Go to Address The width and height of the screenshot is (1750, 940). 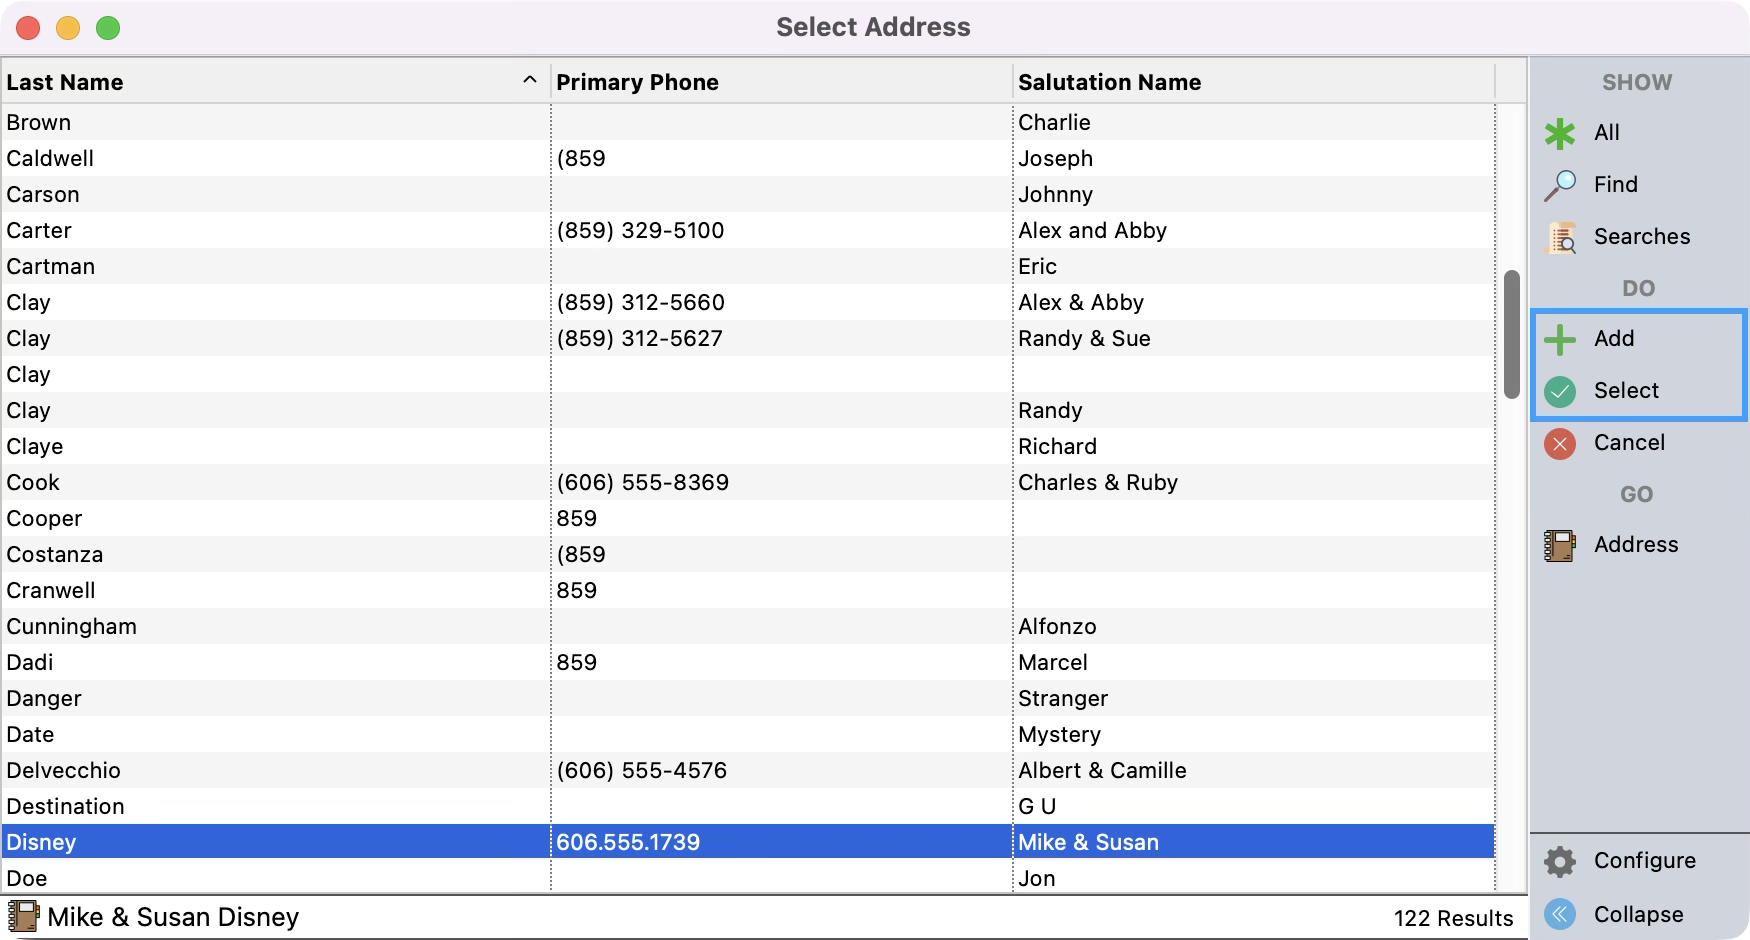(x=1636, y=545)
